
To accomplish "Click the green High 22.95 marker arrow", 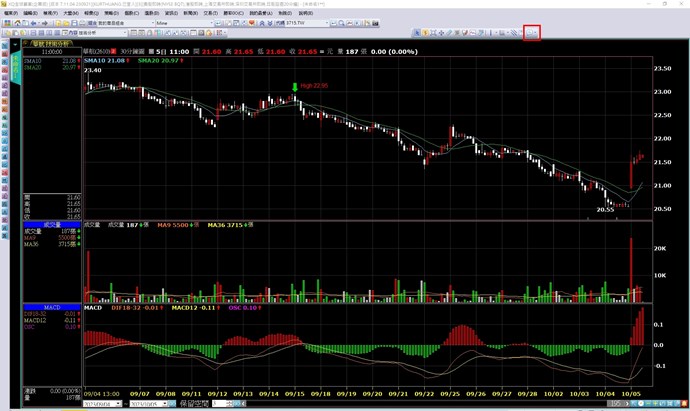I will click(295, 87).
